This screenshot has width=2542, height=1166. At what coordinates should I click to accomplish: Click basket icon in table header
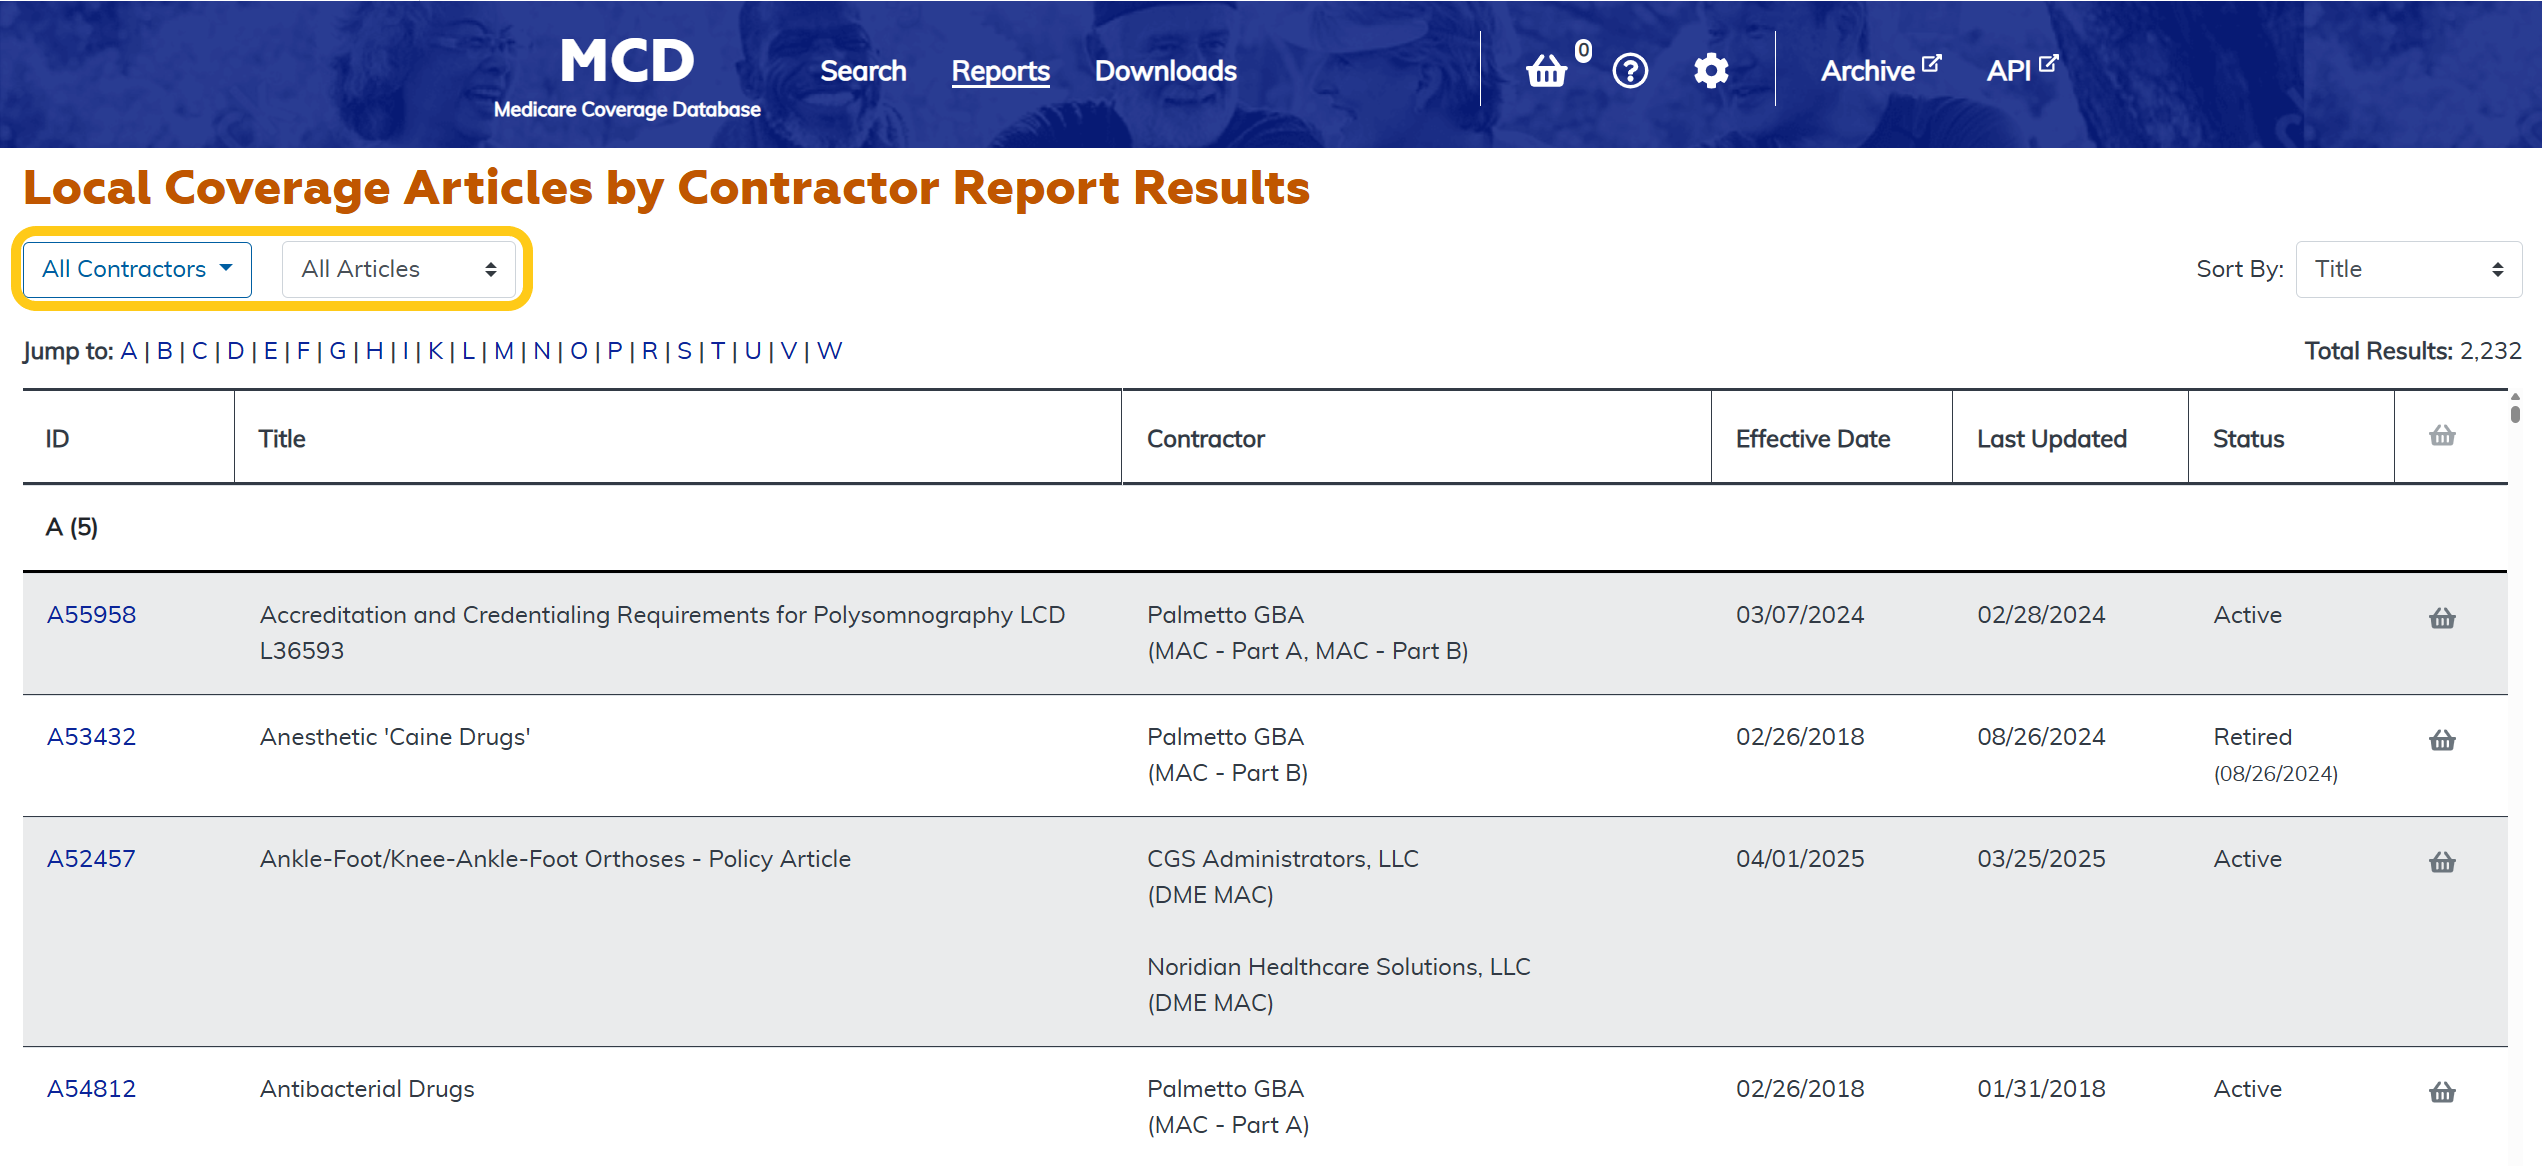2442,436
